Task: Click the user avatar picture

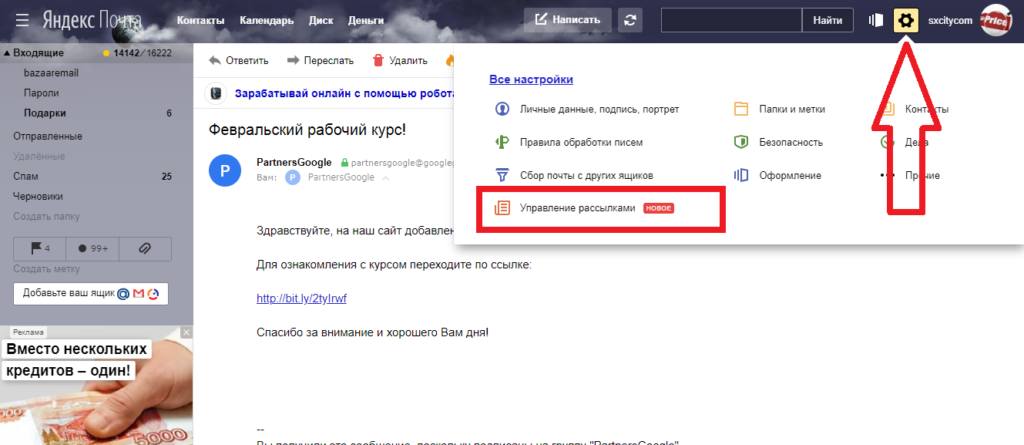Action: [x=995, y=20]
